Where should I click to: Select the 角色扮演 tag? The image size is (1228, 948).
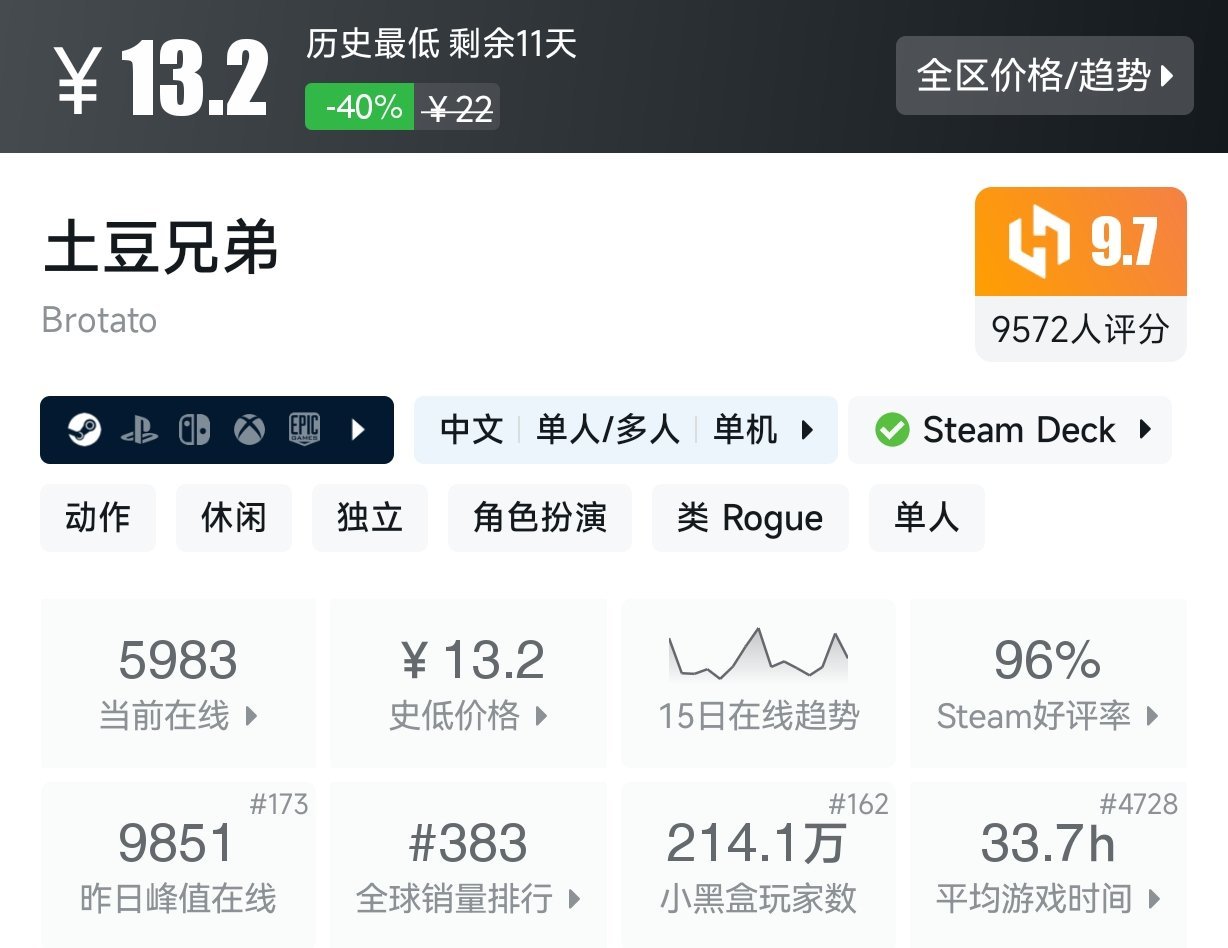click(x=540, y=518)
